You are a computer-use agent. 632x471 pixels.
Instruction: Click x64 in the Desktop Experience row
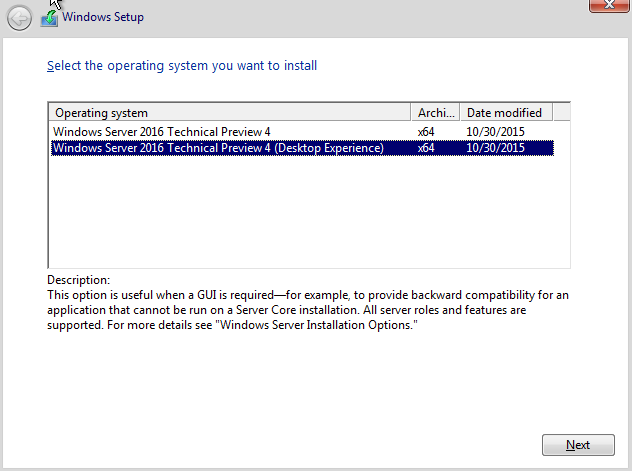click(x=426, y=148)
